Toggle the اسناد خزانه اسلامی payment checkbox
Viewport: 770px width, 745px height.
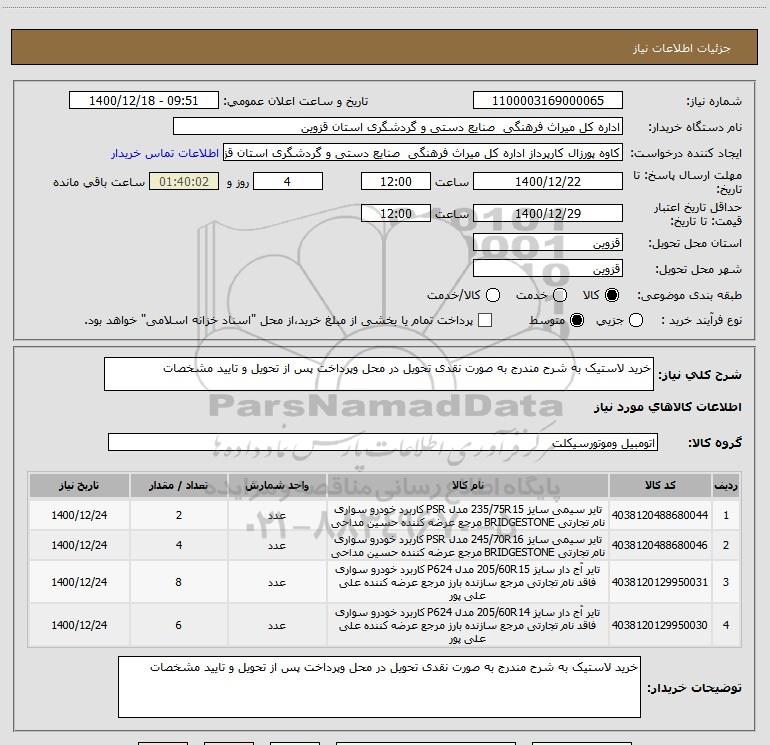(485, 320)
